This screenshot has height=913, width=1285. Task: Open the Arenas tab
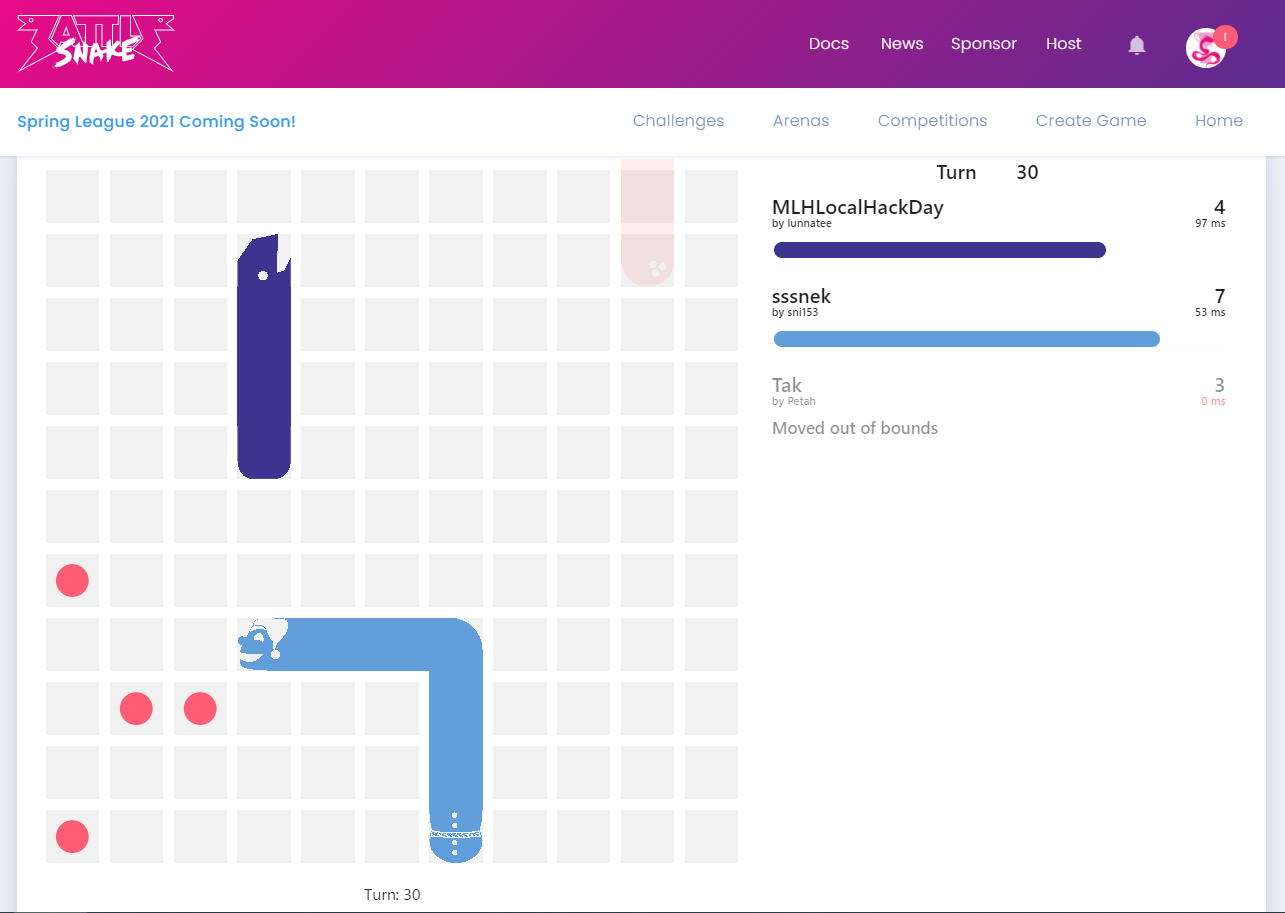(x=800, y=121)
